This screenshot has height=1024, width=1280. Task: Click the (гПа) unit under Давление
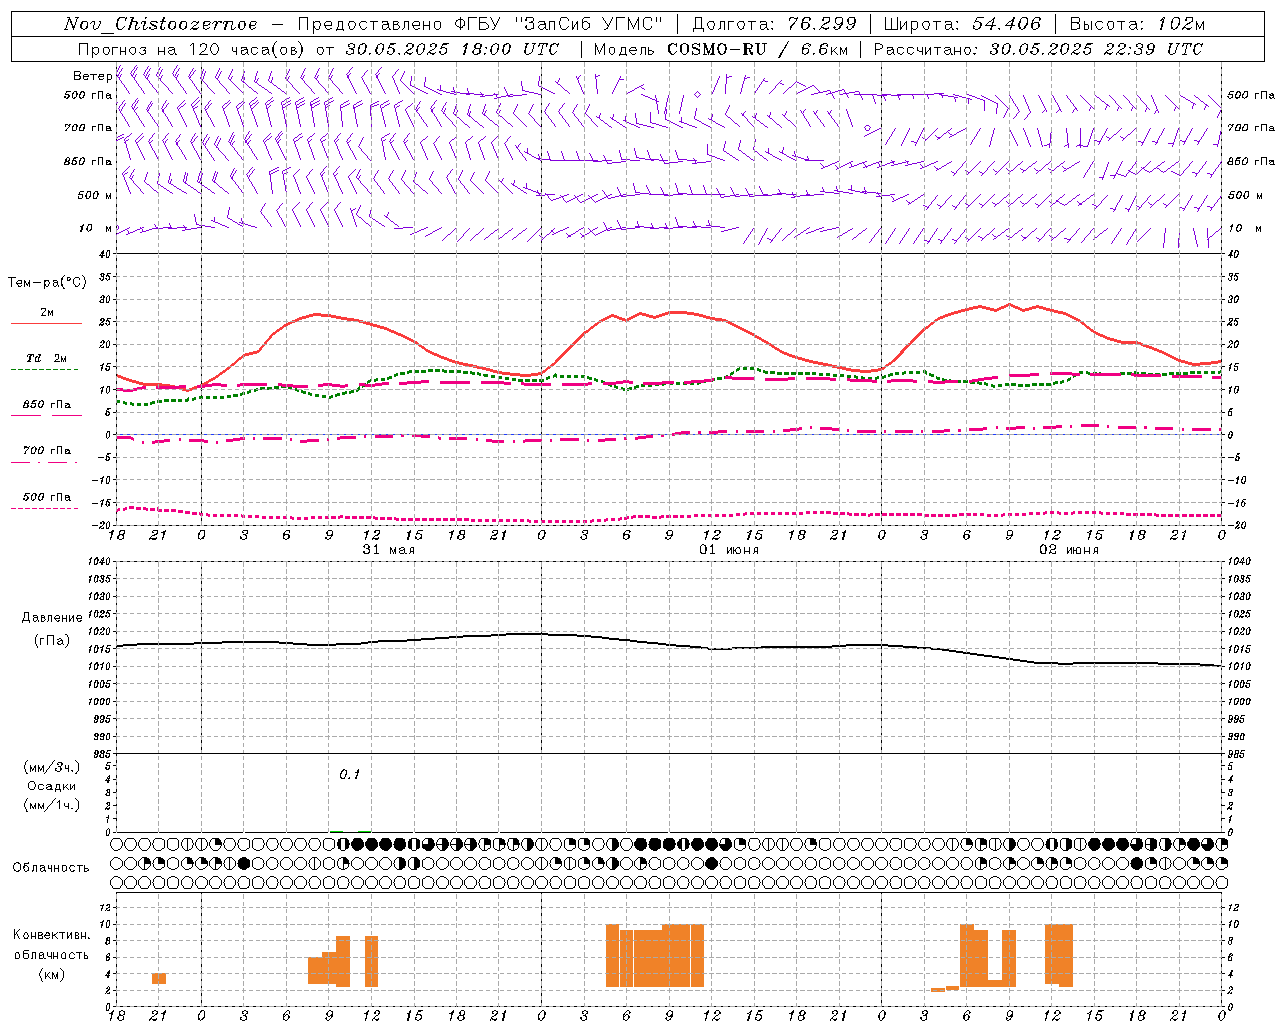point(52,641)
